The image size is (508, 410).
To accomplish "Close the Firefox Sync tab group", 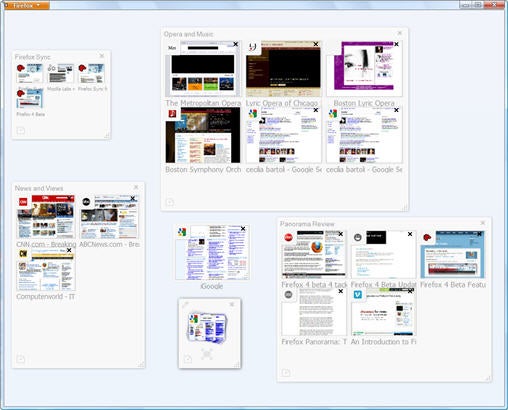I will pos(102,56).
